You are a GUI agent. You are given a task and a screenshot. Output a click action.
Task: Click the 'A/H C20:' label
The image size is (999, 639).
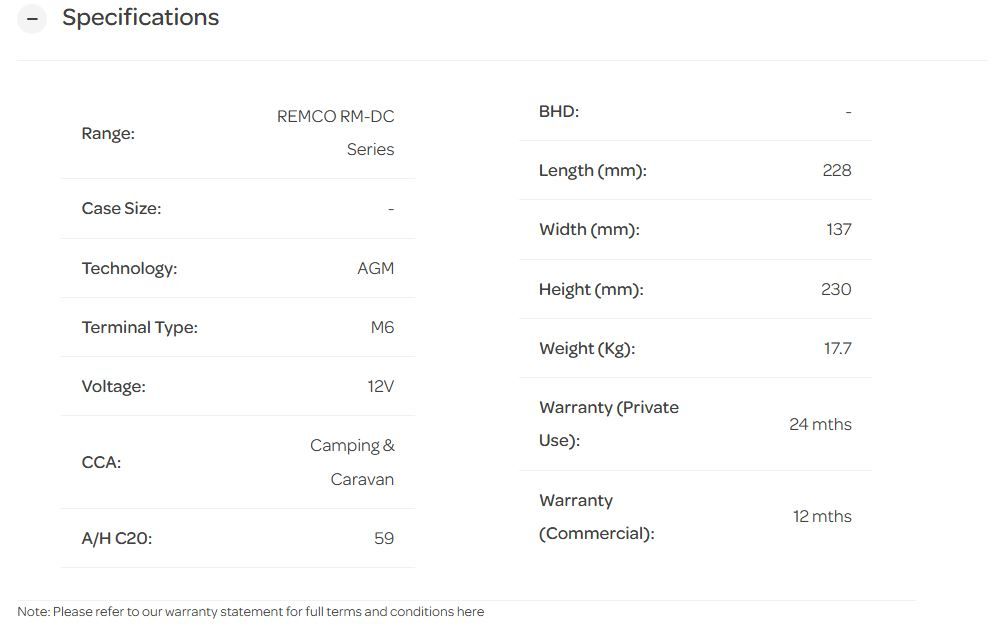(116, 538)
